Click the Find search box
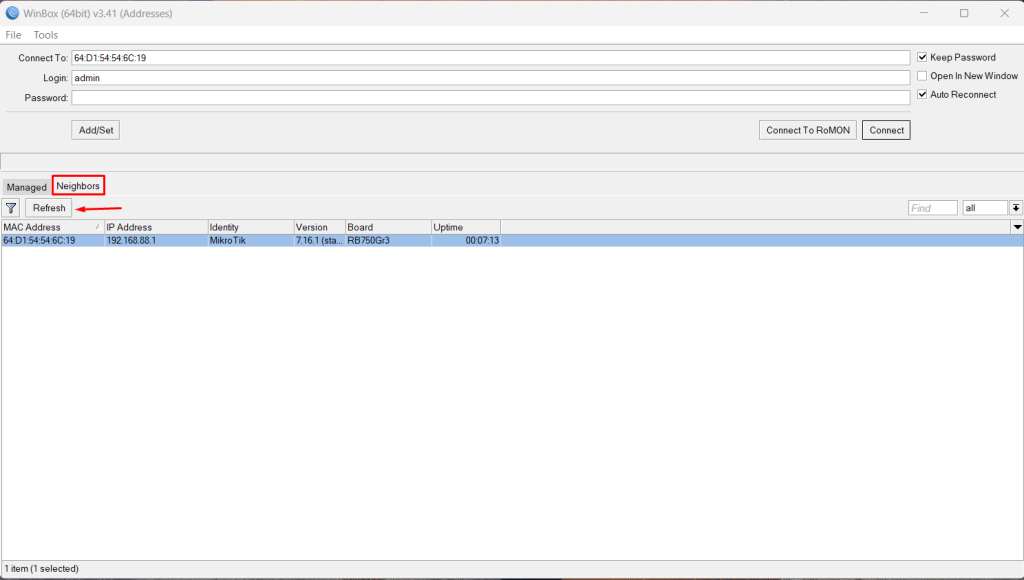1024x580 pixels. [x=933, y=208]
